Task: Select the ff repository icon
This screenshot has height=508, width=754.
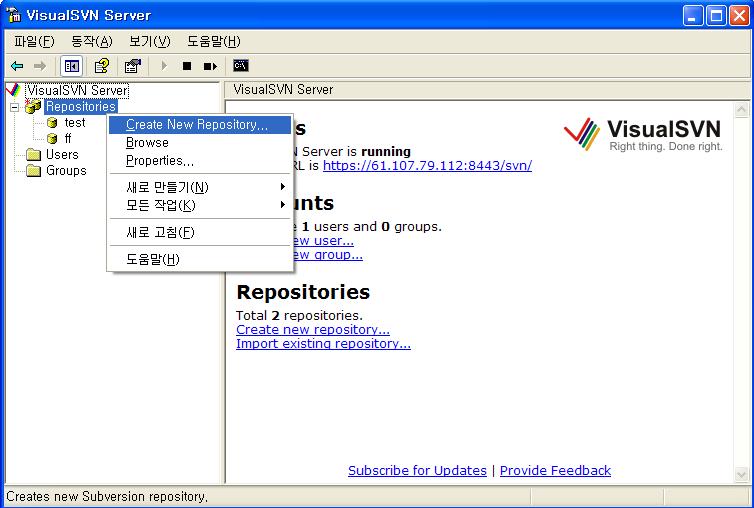Action: coord(52,139)
